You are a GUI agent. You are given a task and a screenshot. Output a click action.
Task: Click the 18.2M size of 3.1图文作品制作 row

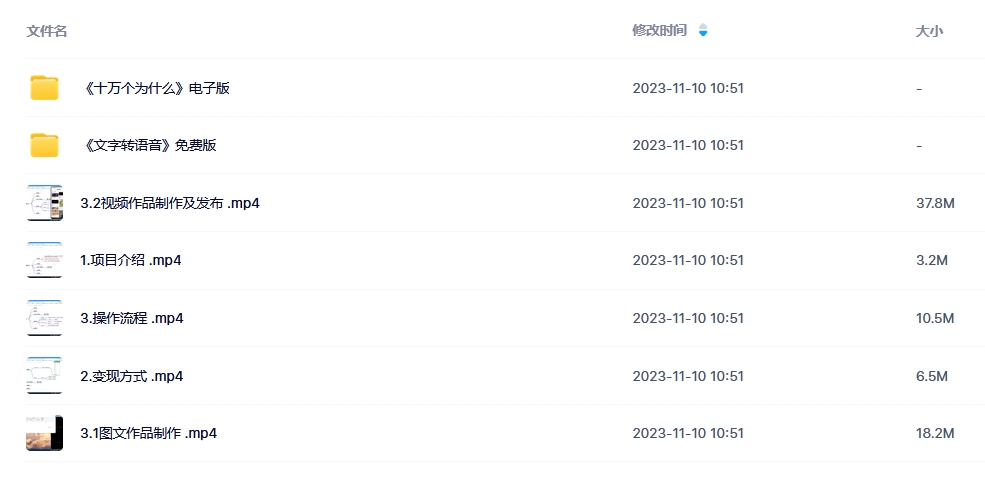[935, 433]
